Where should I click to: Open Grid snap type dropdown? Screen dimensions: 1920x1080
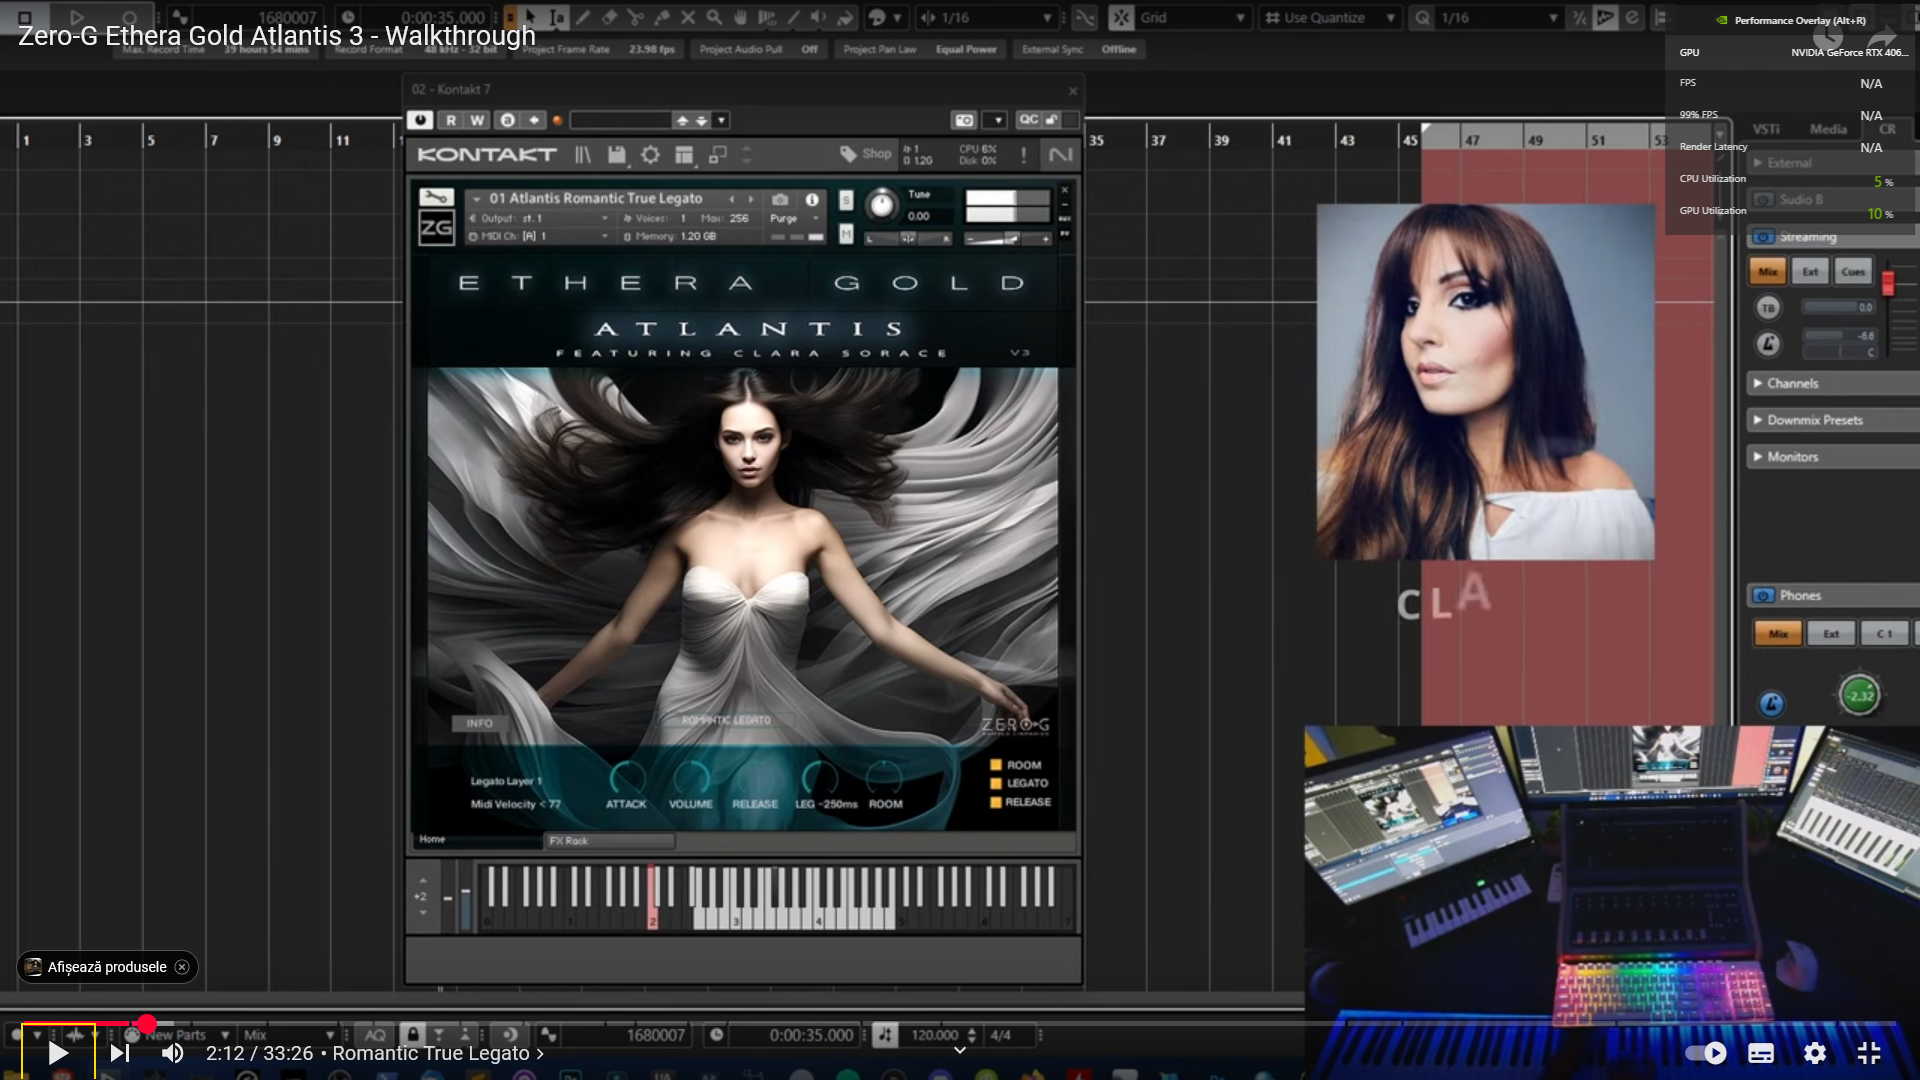coord(1192,18)
